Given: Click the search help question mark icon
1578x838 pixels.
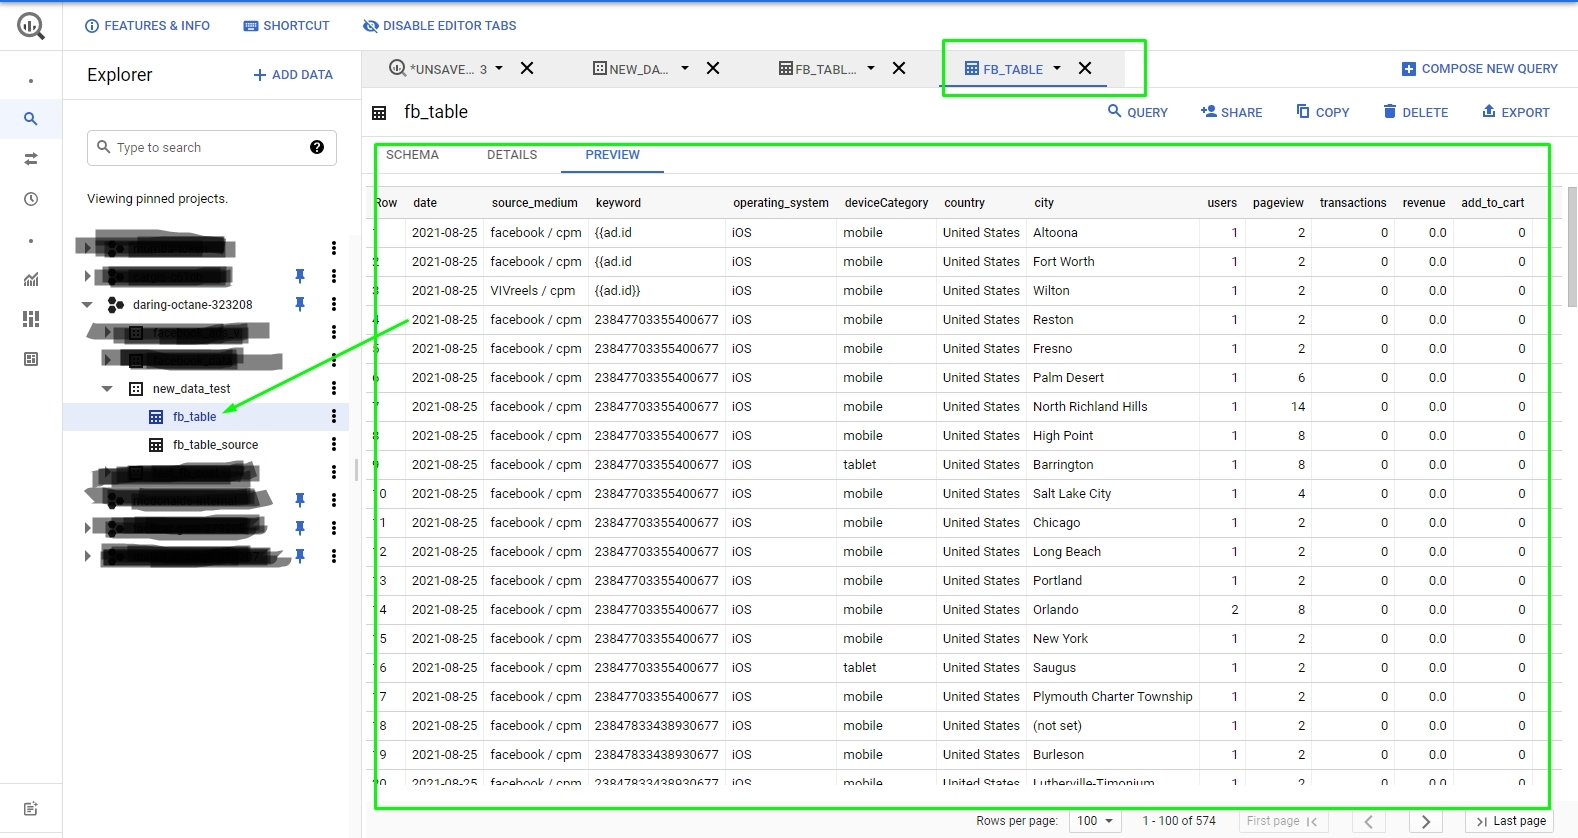Looking at the screenshot, I should pos(317,147).
